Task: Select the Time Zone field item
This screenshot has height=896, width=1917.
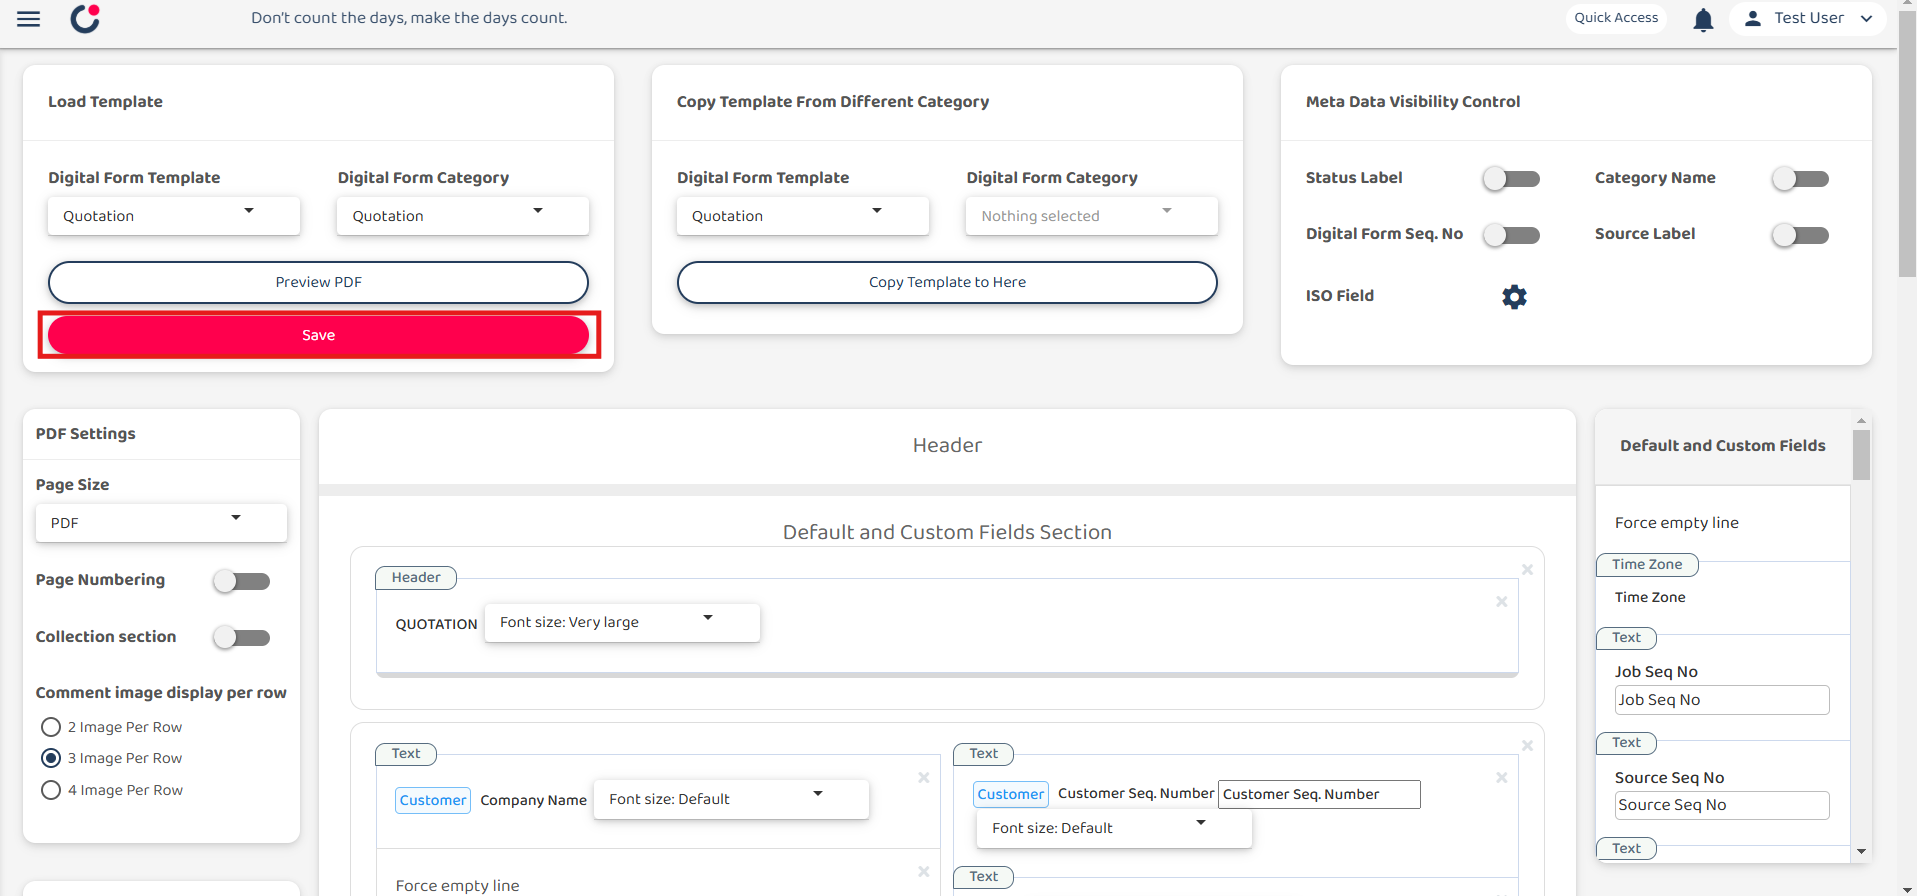Action: (x=1650, y=597)
